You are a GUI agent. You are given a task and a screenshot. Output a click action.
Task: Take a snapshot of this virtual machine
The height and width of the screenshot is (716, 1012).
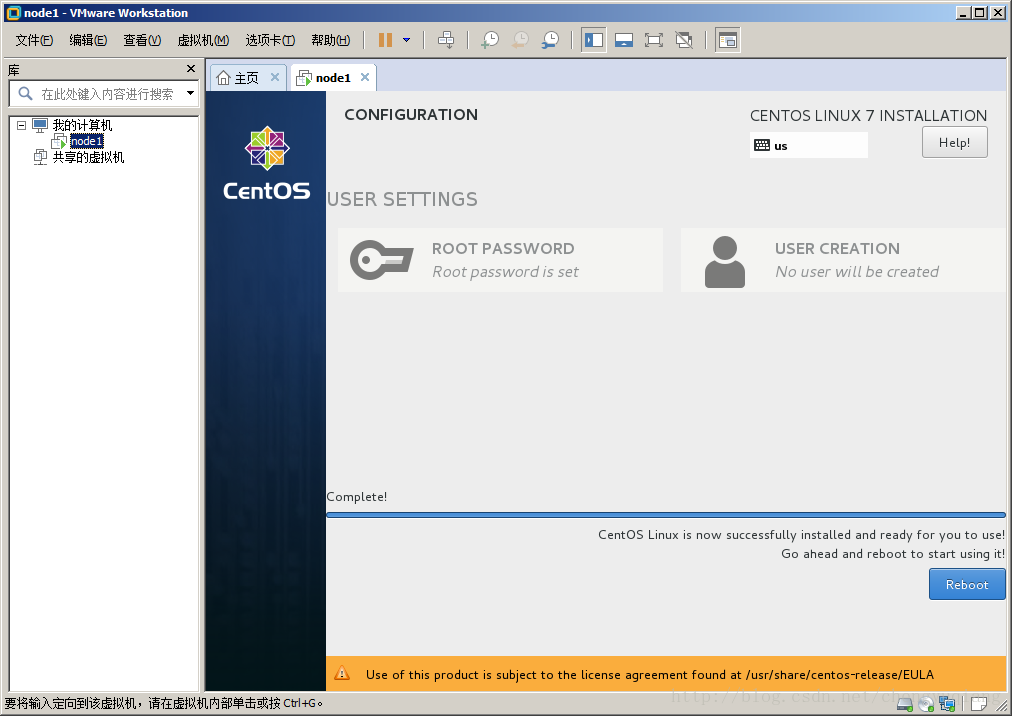490,40
